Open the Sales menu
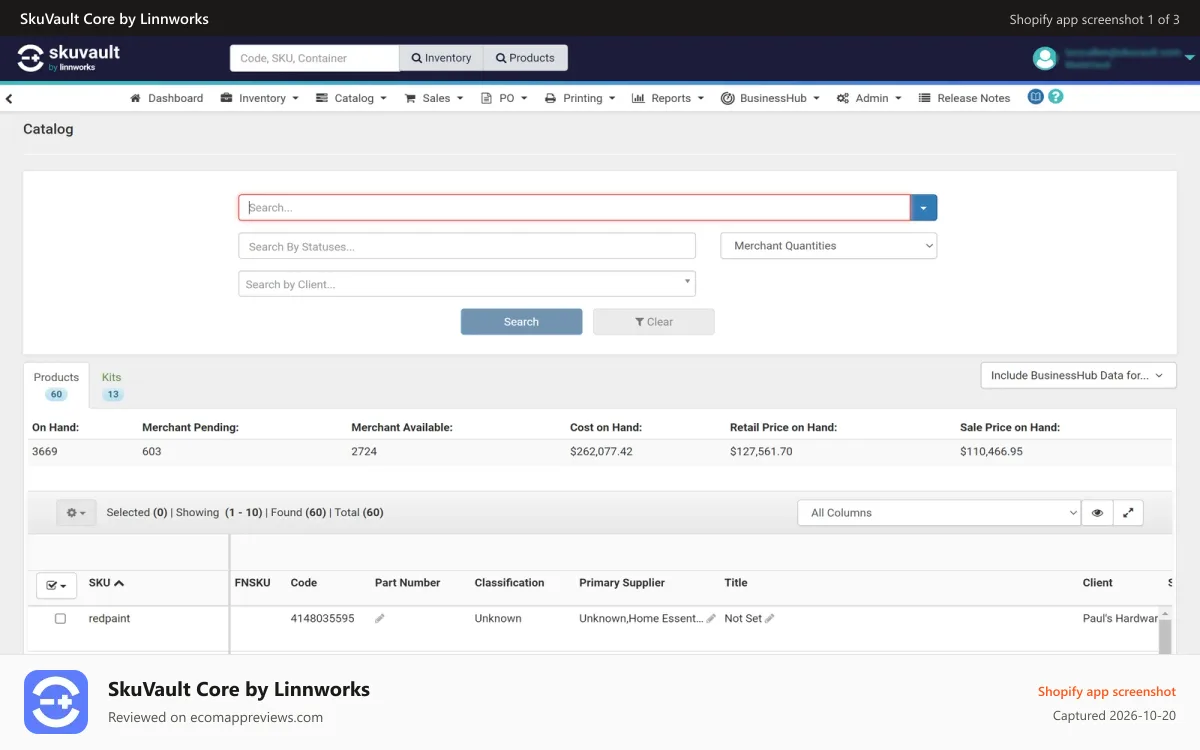Image resolution: width=1200 pixels, height=750 pixels. 434,98
